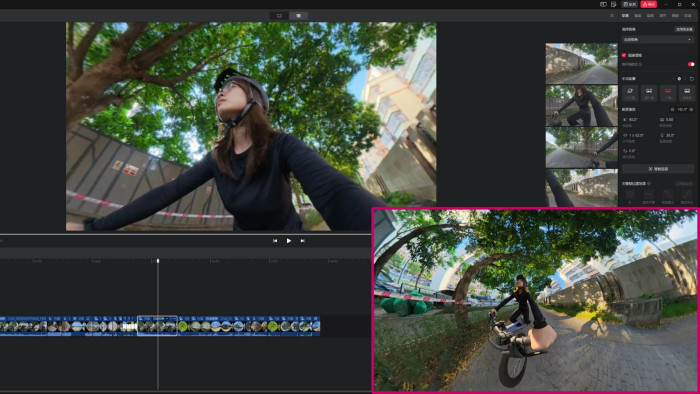Turn off the red toggle switch in side panel
Viewport: 700px width, 394px height.
pos(691,64)
